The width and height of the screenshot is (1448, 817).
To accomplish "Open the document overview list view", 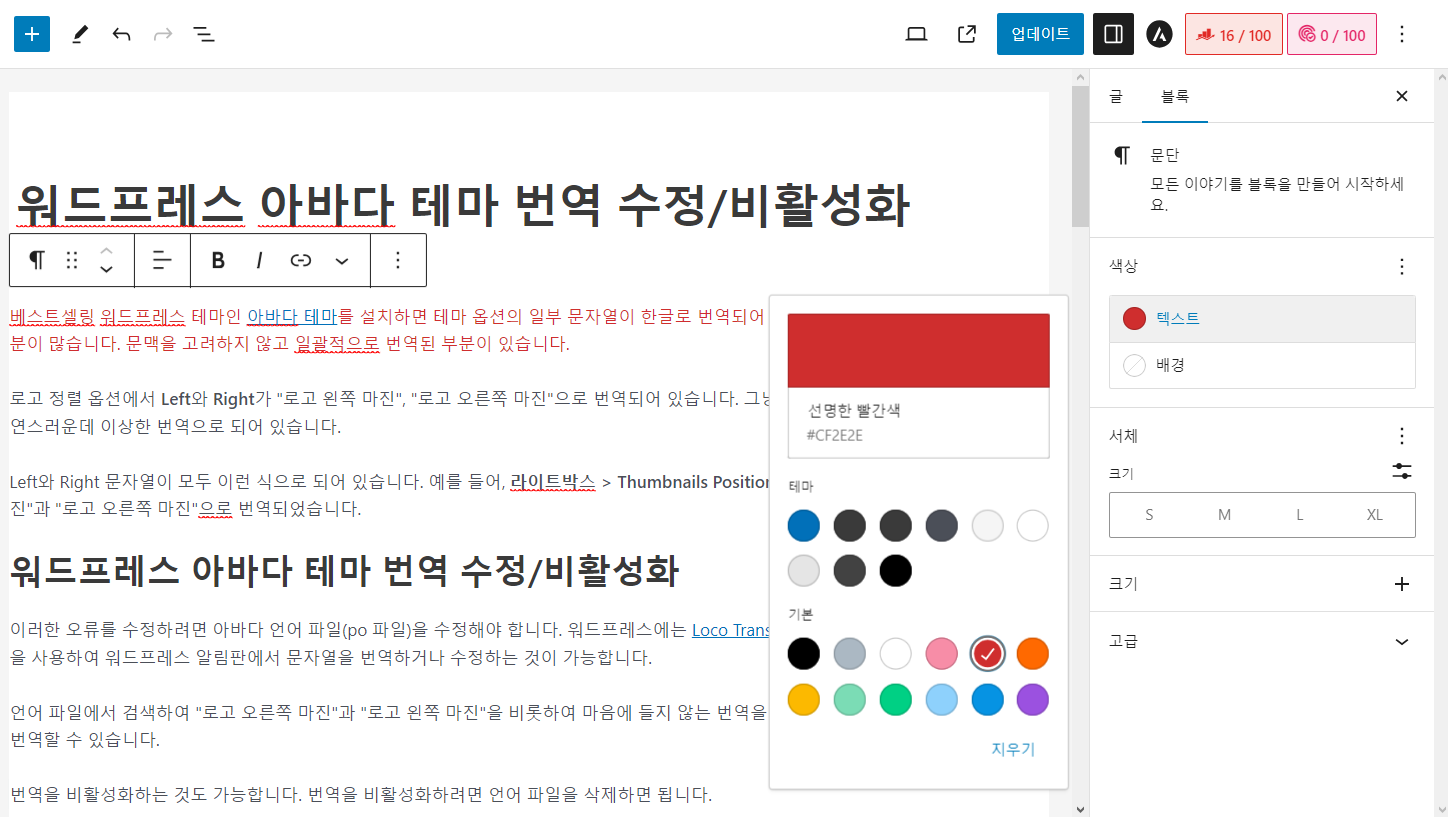I will 204,34.
